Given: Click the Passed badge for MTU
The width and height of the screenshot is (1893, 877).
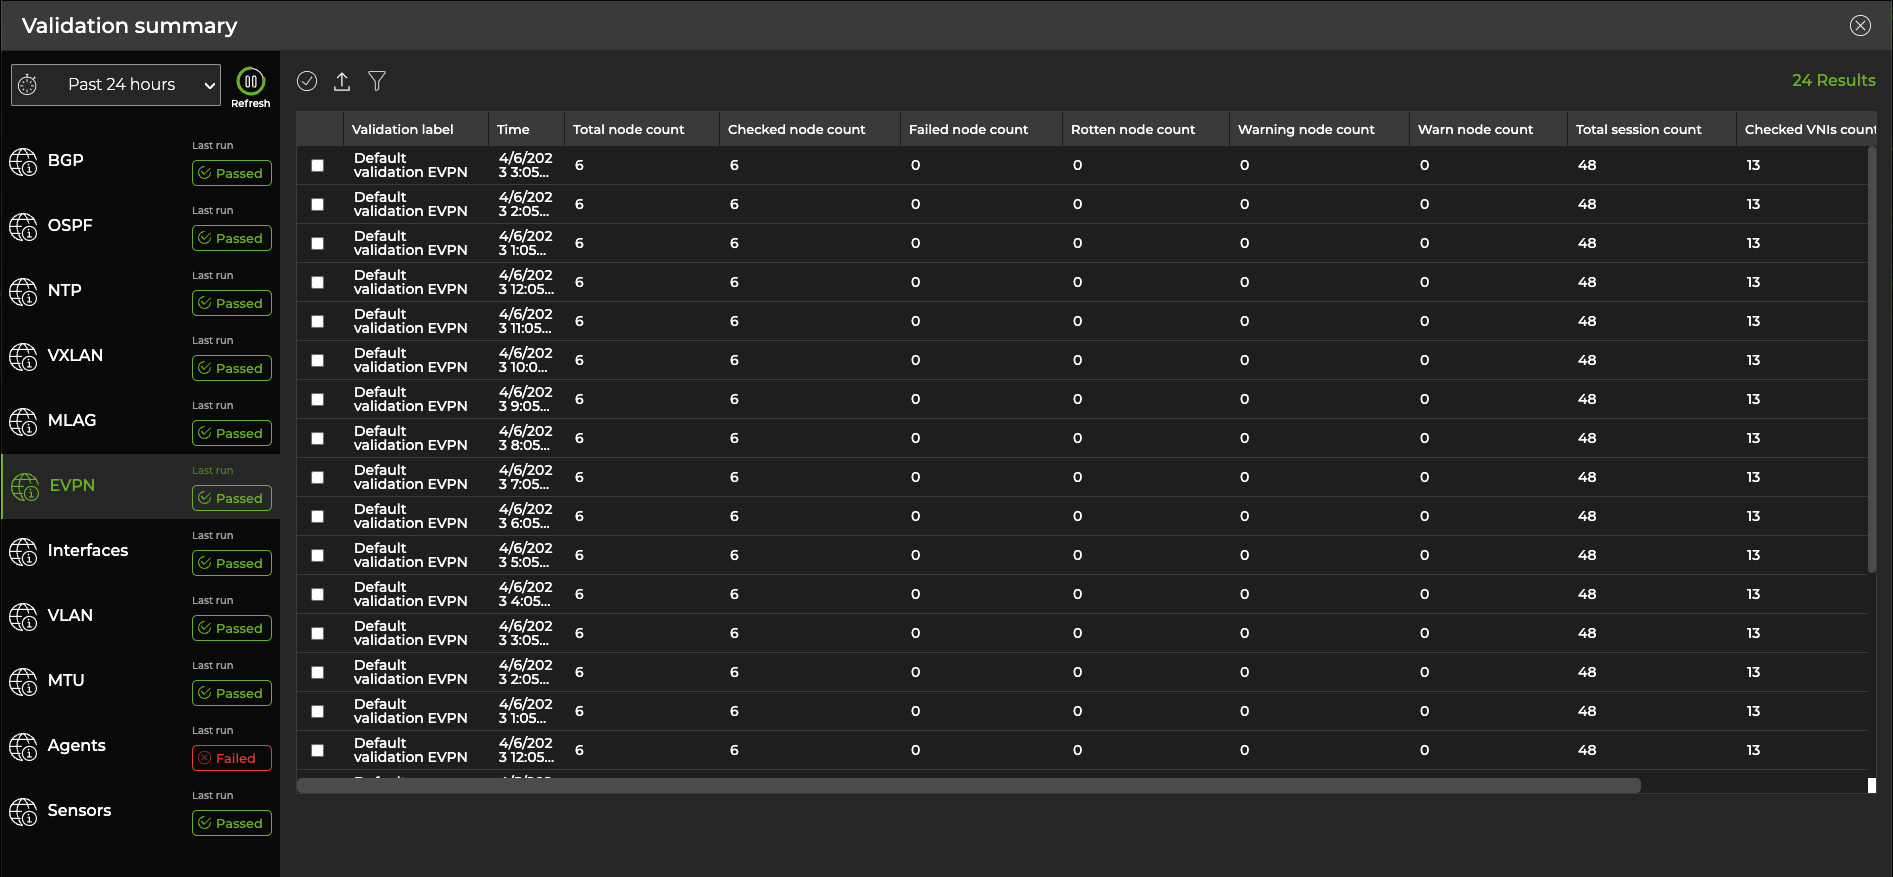Looking at the screenshot, I should tap(231, 693).
